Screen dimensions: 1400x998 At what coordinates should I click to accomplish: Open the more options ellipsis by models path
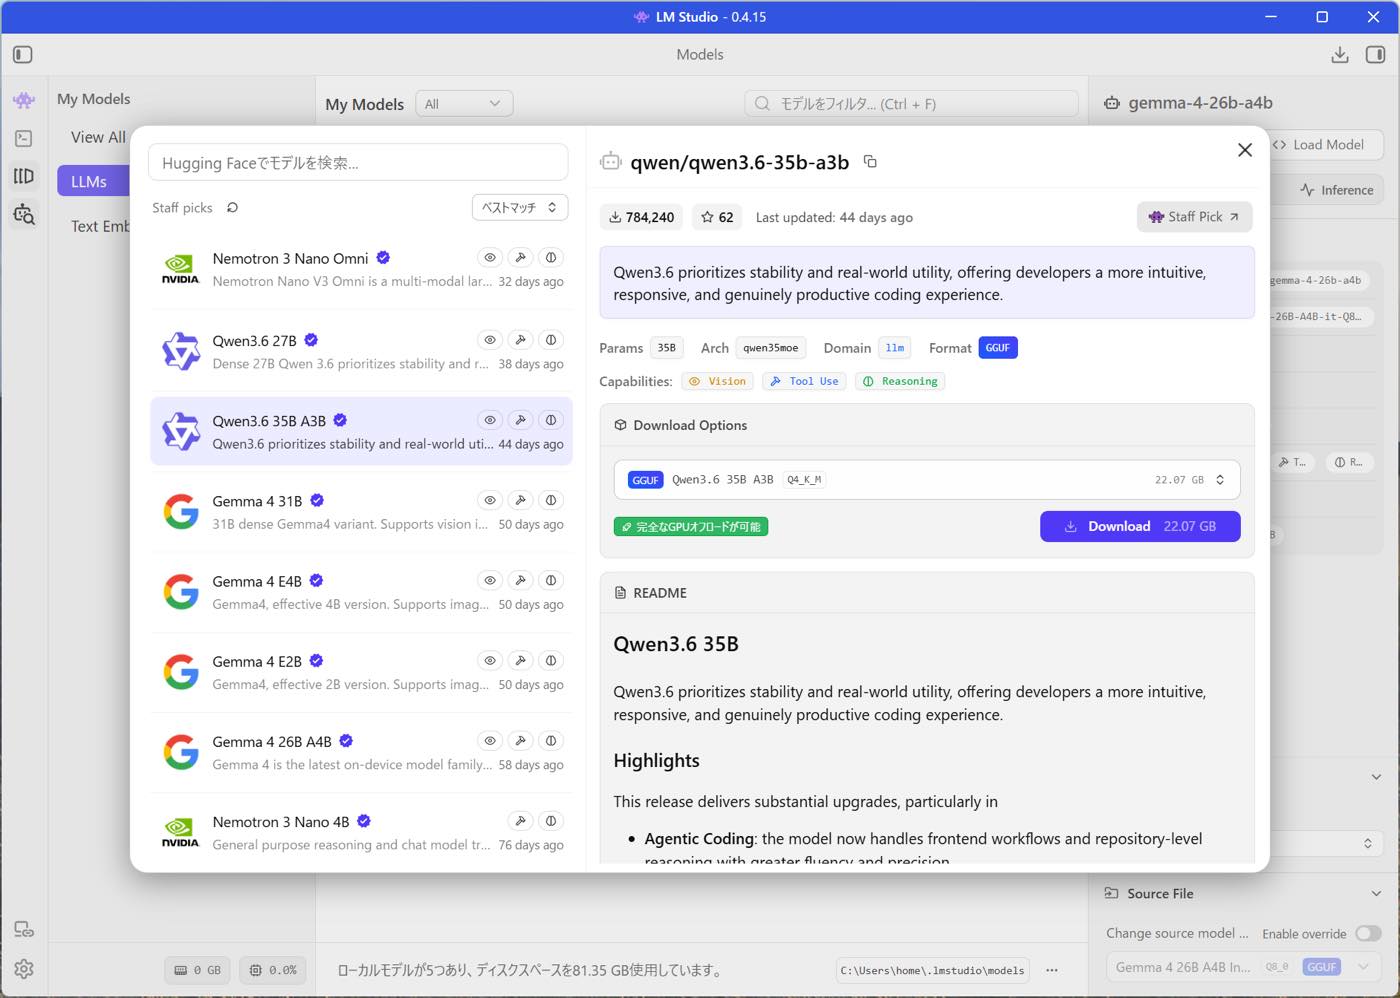1052,970
